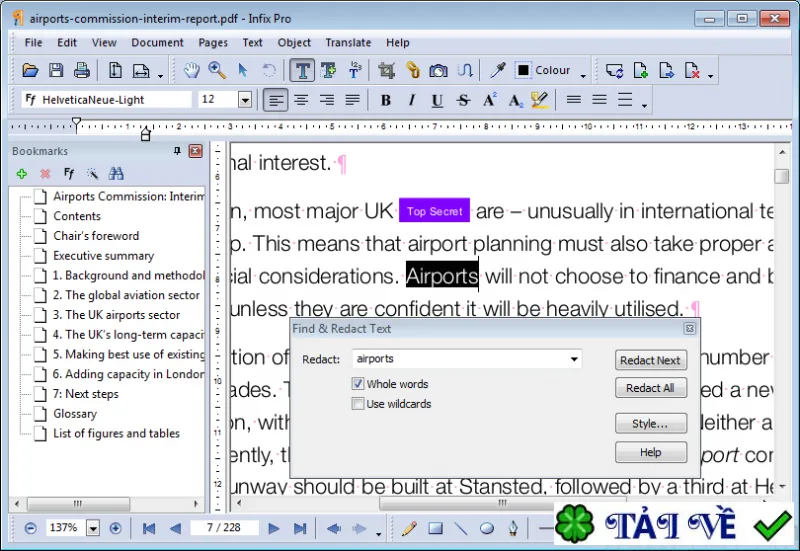Click the Redact All button

tap(651, 388)
